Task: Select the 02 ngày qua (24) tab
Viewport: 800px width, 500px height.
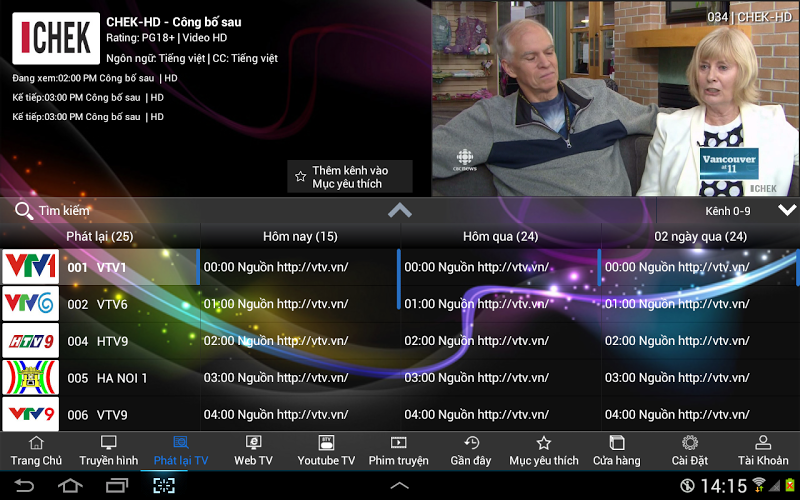Action: [x=701, y=236]
